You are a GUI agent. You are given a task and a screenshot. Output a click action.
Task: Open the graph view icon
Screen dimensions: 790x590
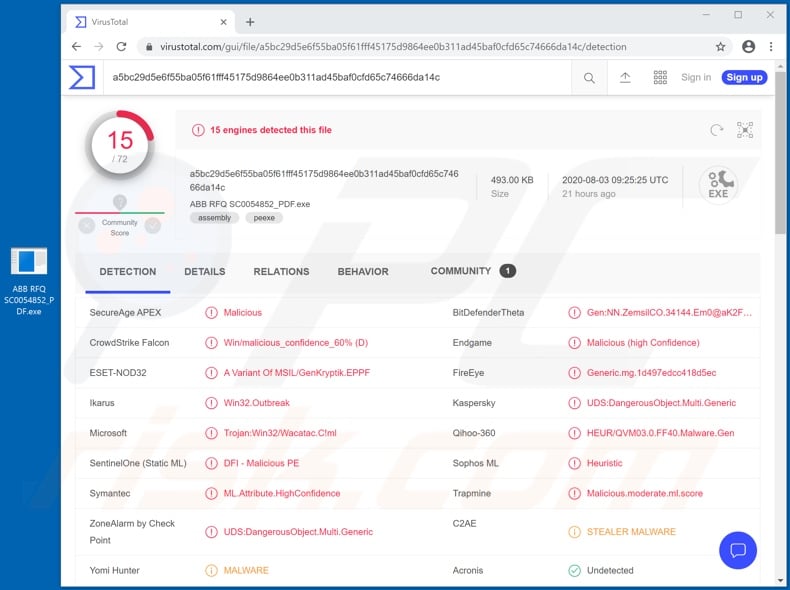coord(745,130)
